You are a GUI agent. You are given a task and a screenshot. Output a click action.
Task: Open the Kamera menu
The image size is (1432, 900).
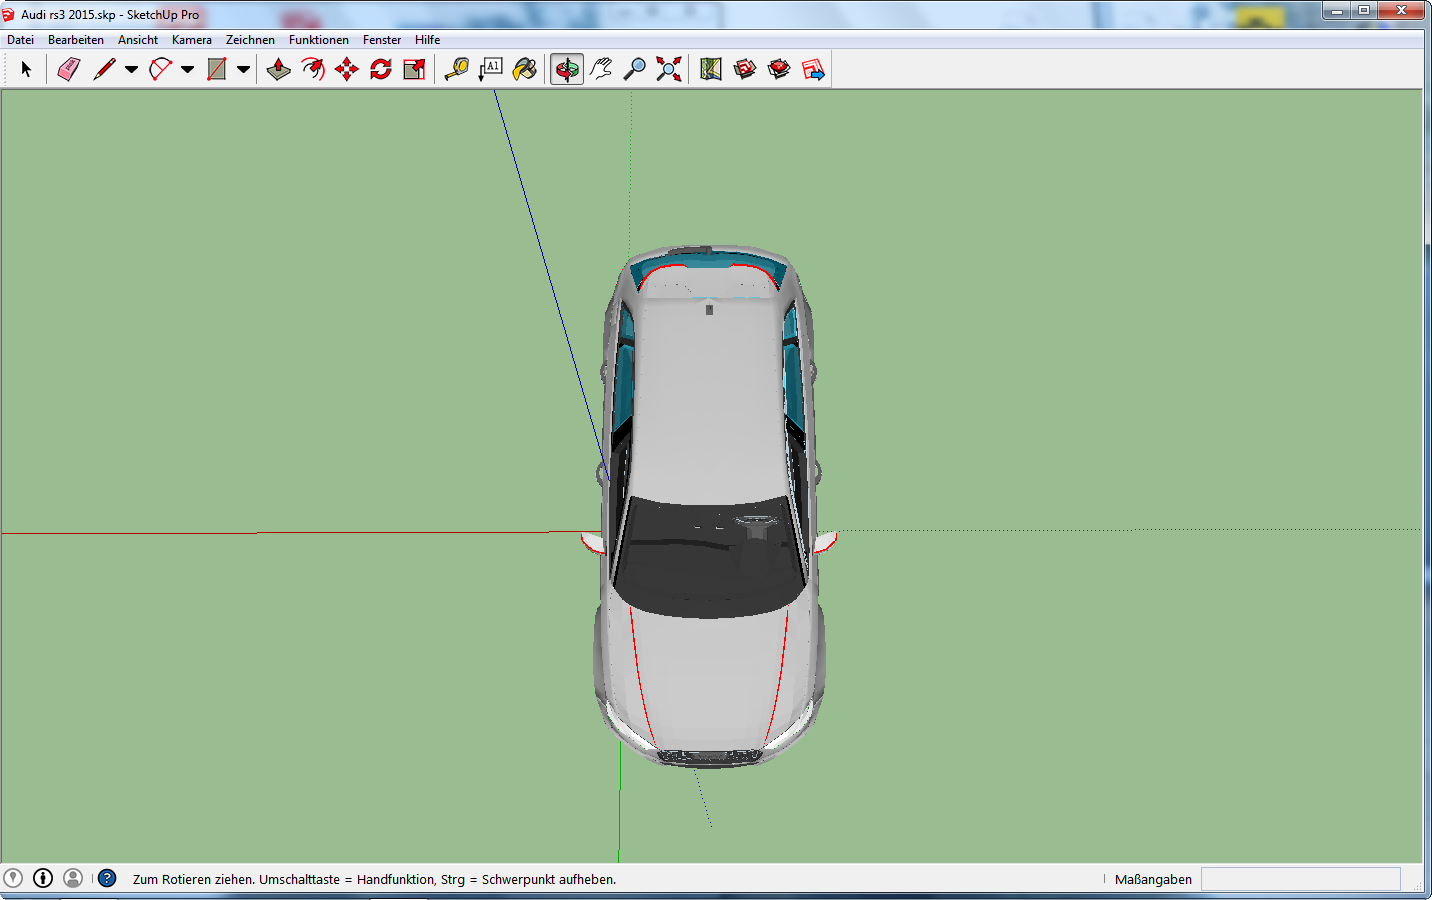191,40
